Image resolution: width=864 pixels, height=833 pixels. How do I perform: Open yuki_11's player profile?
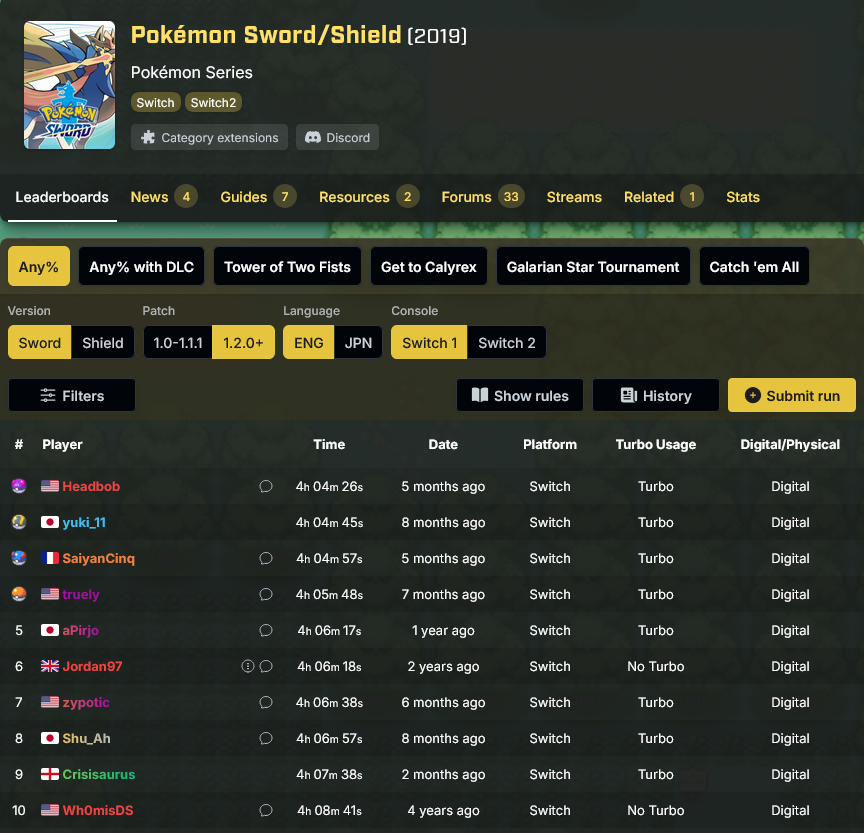tap(84, 522)
